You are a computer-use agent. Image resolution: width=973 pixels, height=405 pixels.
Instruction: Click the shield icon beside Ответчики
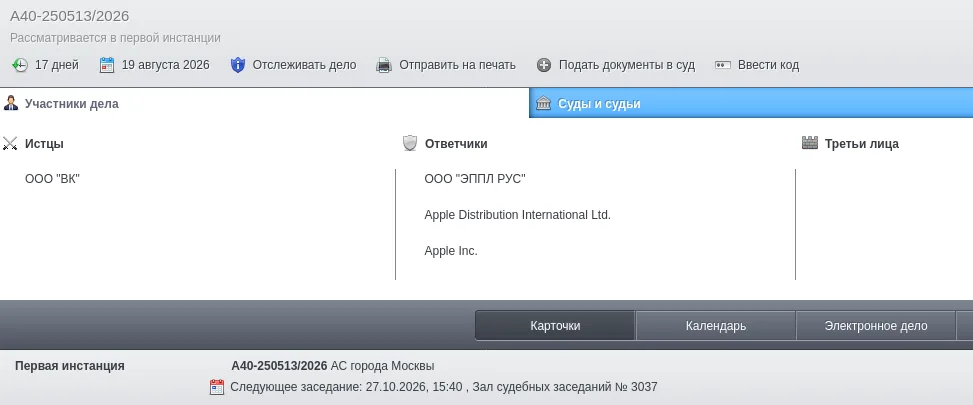coord(410,144)
